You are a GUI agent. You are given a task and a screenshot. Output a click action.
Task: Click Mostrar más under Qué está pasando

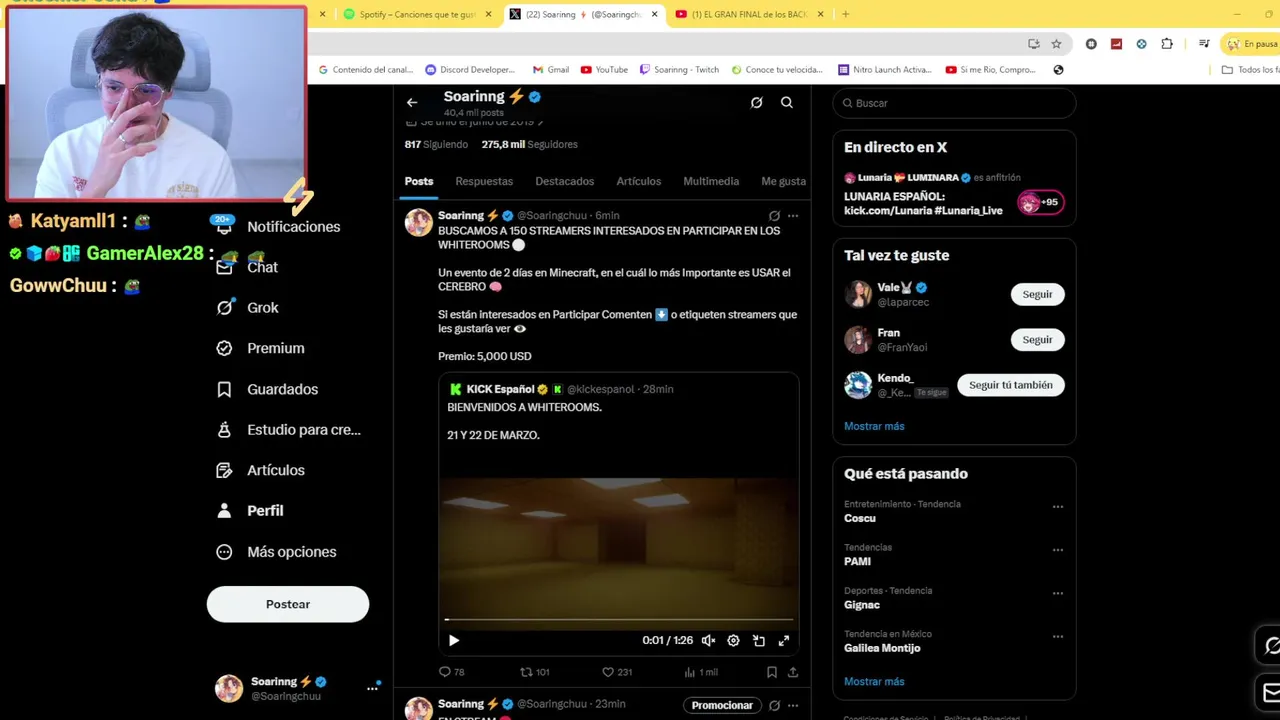point(874,682)
